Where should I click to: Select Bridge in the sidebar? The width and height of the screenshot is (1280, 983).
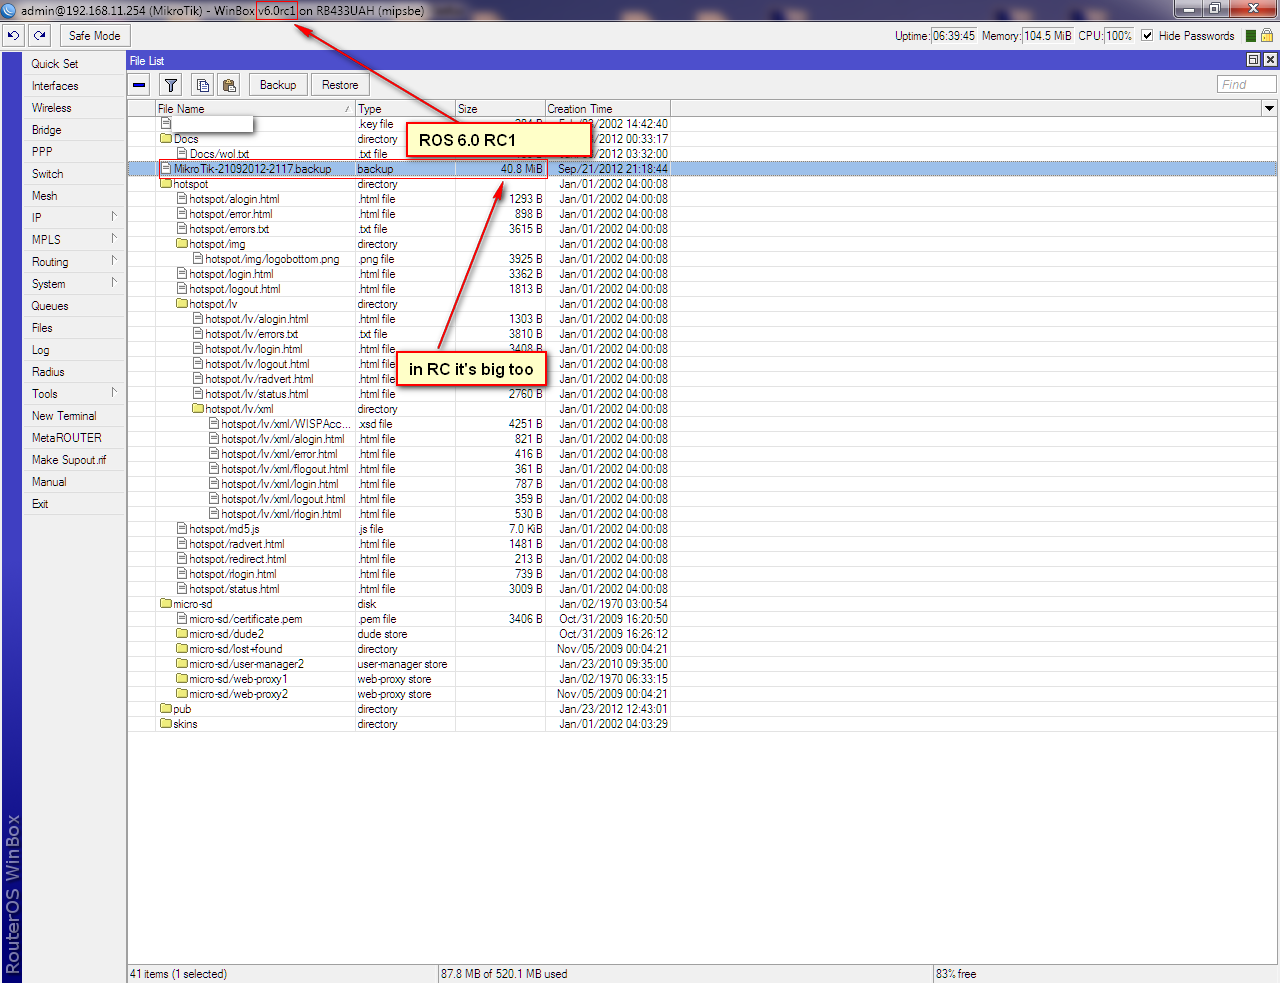(x=47, y=130)
